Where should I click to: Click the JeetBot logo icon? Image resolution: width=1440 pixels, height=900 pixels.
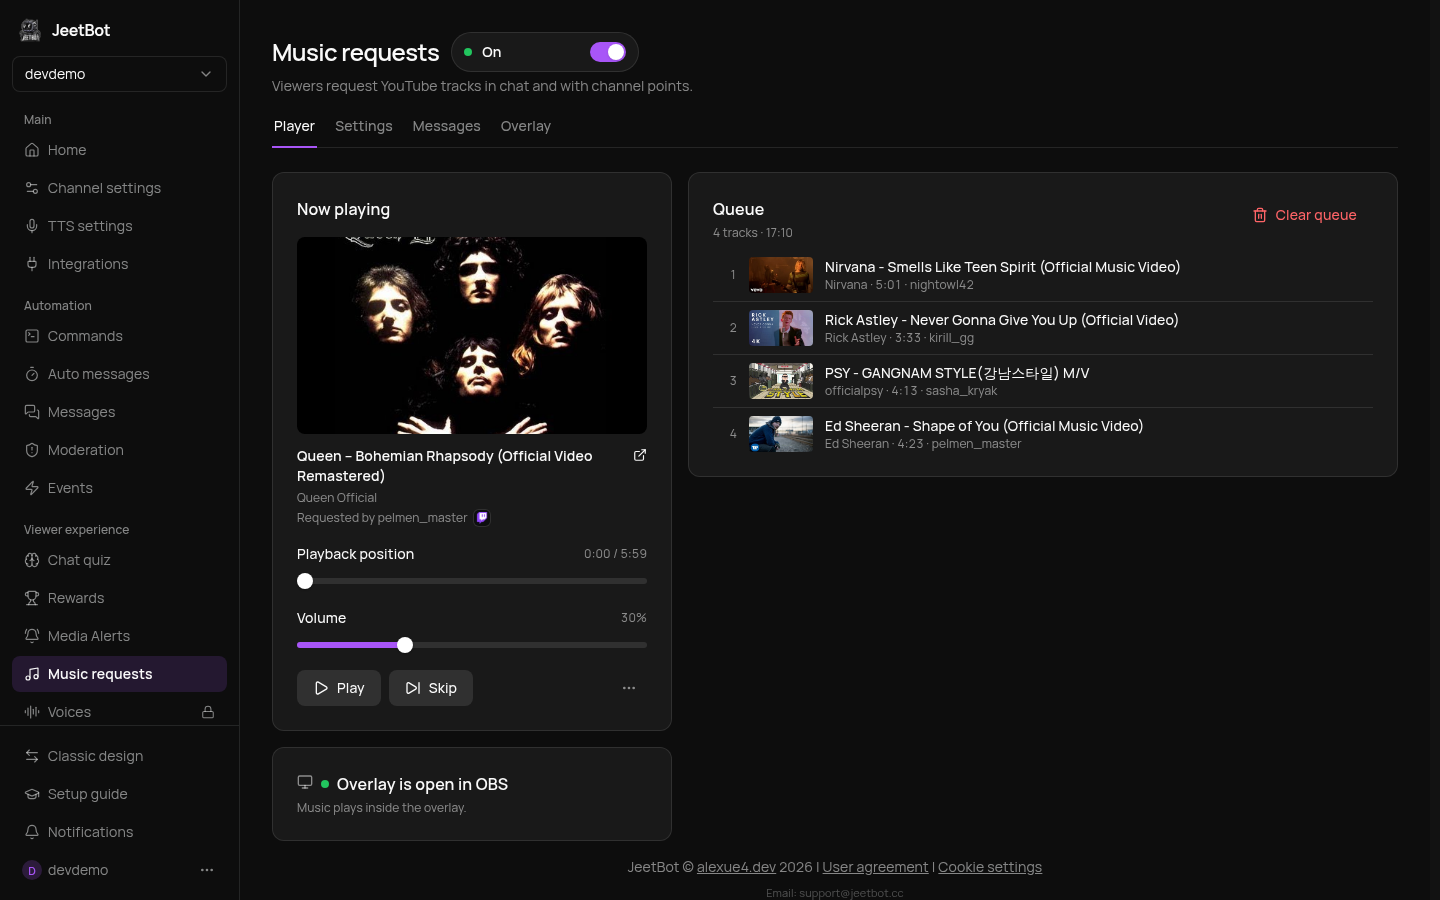(30, 30)
